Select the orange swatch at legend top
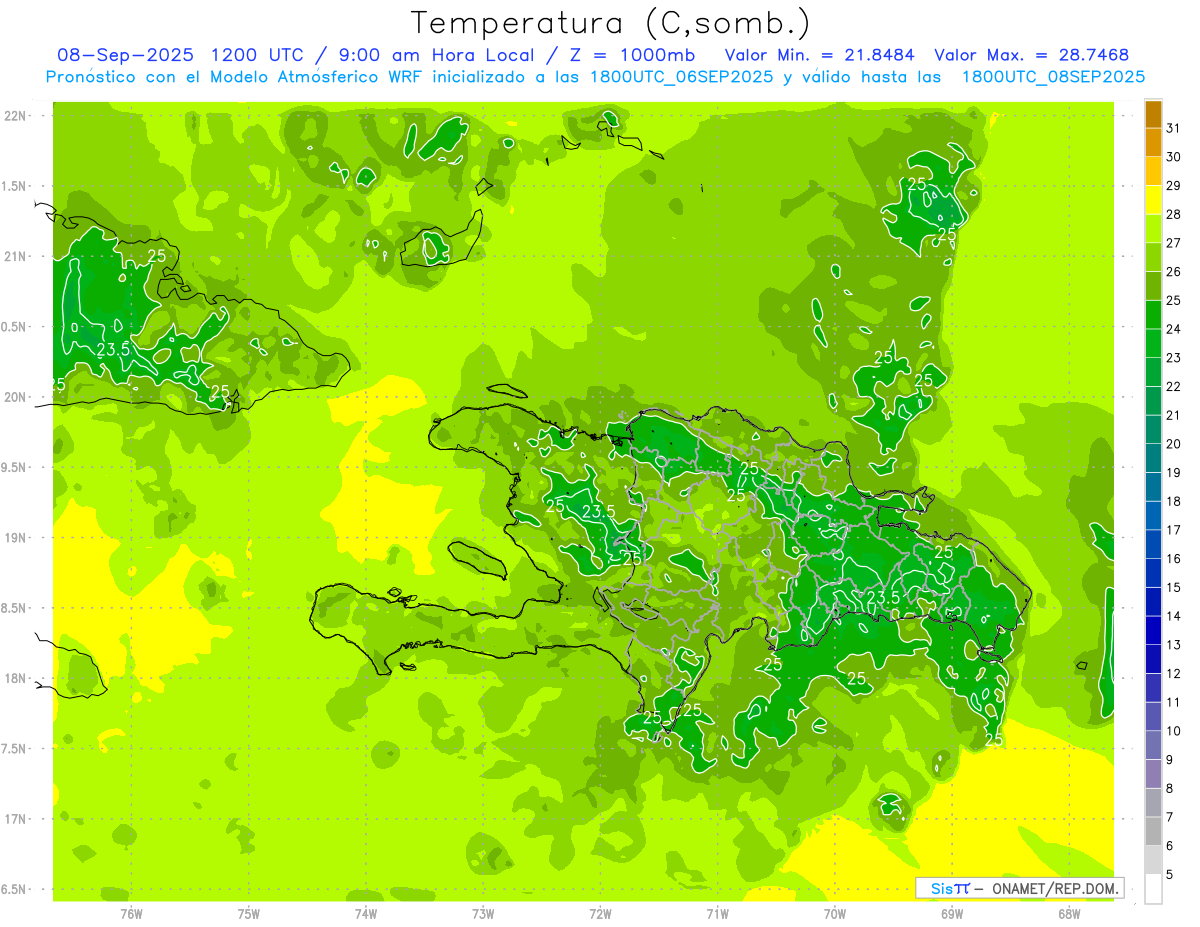The image size is (1200, 927). (1153, 115)
